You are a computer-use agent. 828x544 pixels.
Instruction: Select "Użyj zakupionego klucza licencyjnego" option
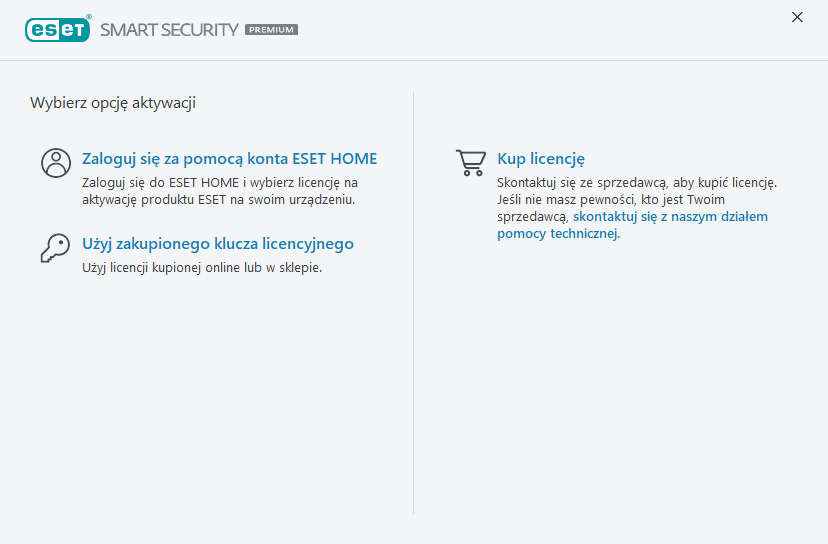[x=217, y=244]
